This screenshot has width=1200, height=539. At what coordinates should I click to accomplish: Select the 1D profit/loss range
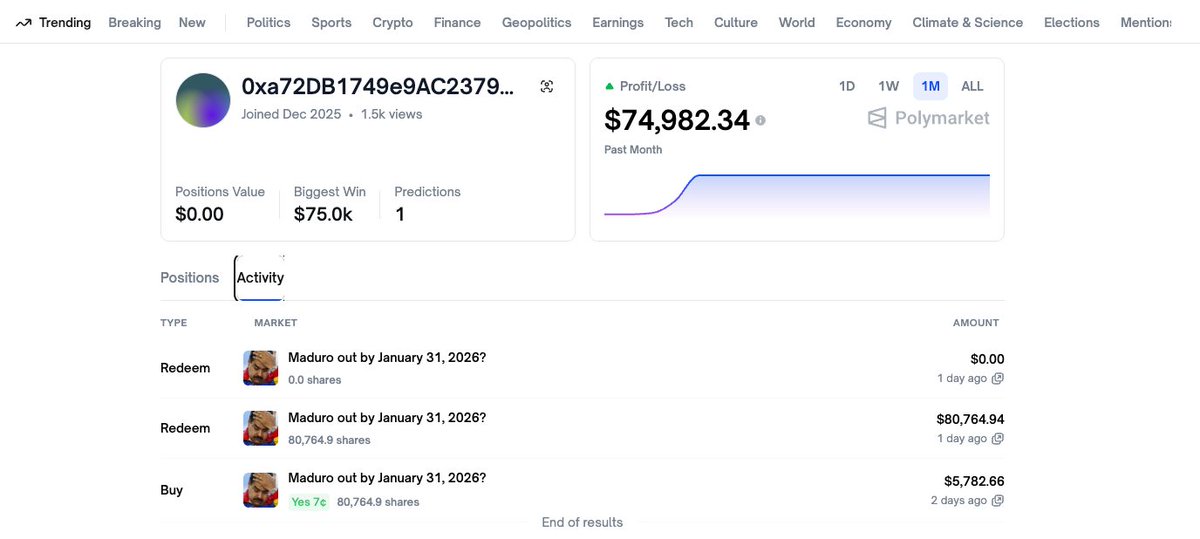(x=847, y=86)
